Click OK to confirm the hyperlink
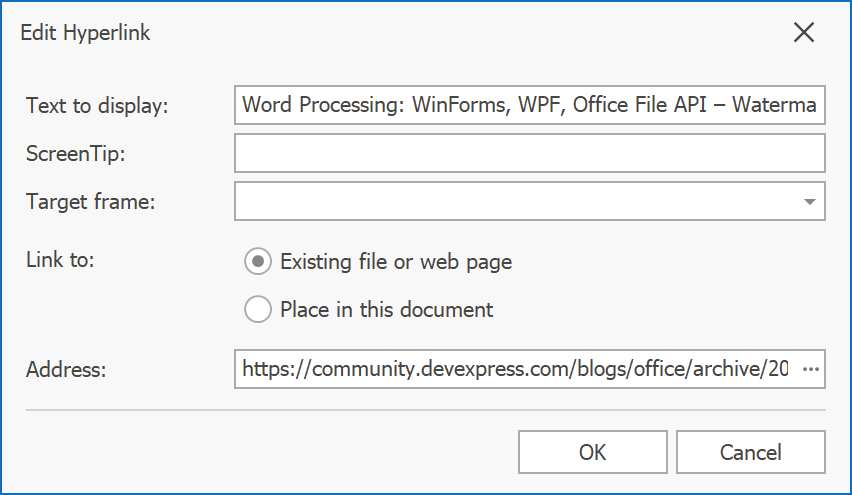Screen dimensions: 852x495 point(592,452)
